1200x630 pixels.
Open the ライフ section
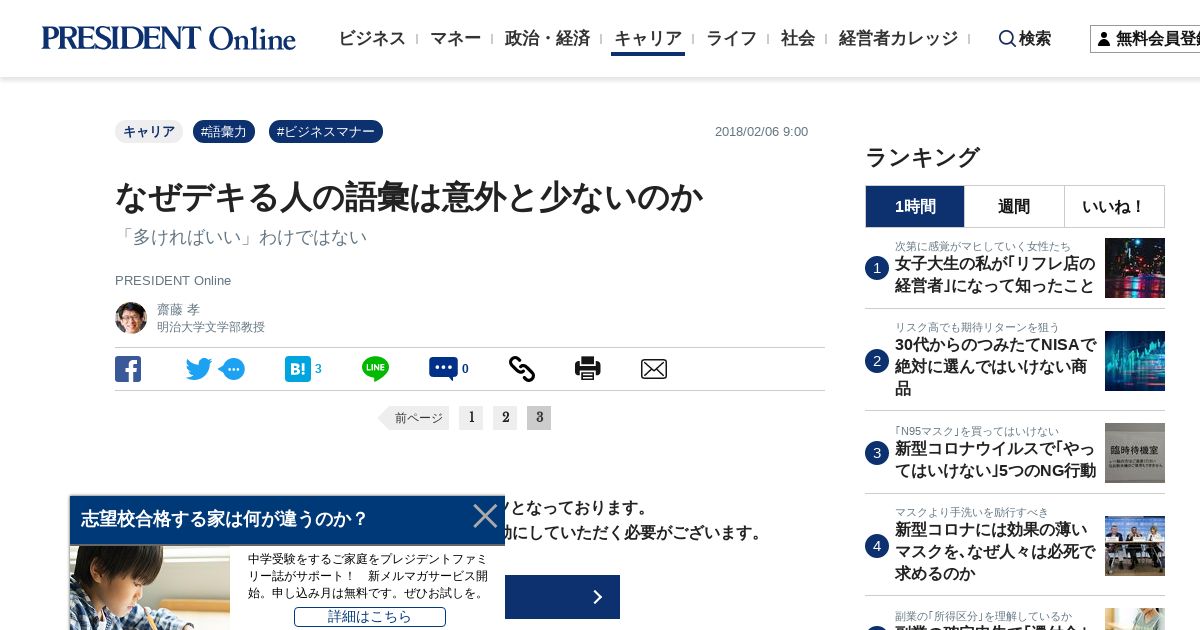tap(731, 38)
